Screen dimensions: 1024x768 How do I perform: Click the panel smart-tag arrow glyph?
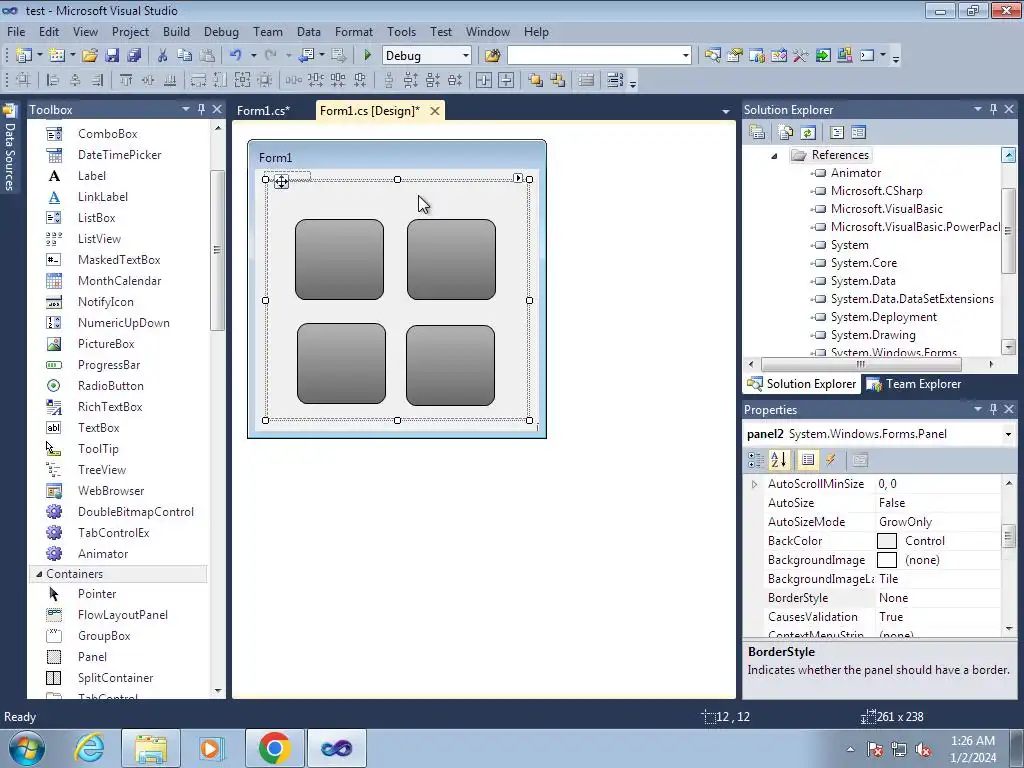point(518,178)
